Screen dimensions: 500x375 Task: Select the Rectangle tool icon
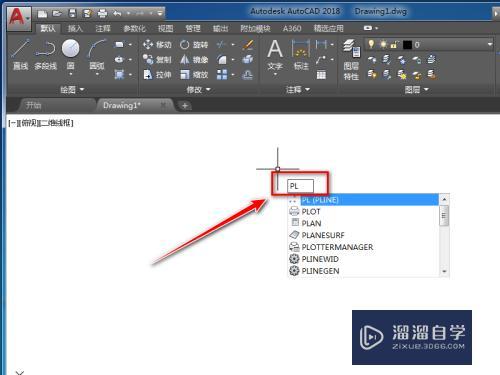(119, 44)
